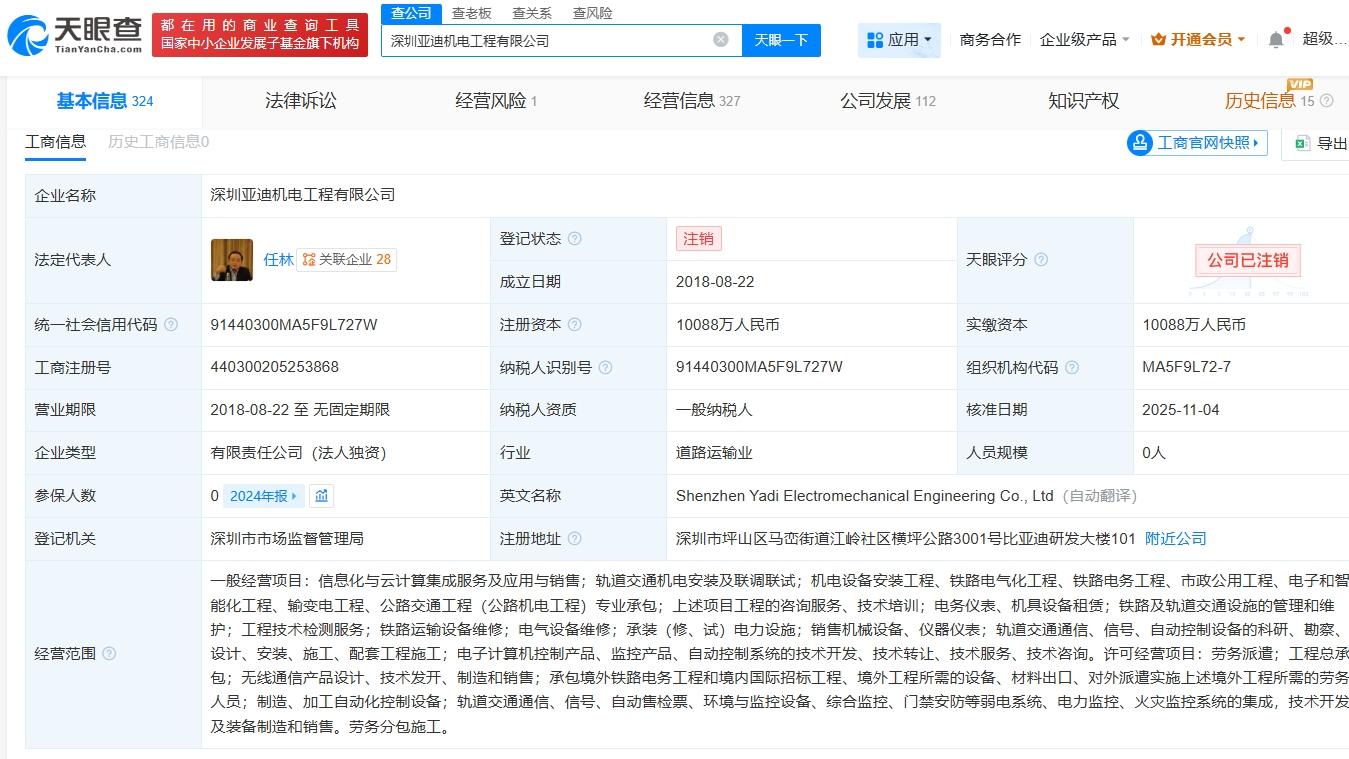Switch to the 法律诉讼 tab
Image resolution: width=1349 pixels, height=759 pixels.
(299, 100)
